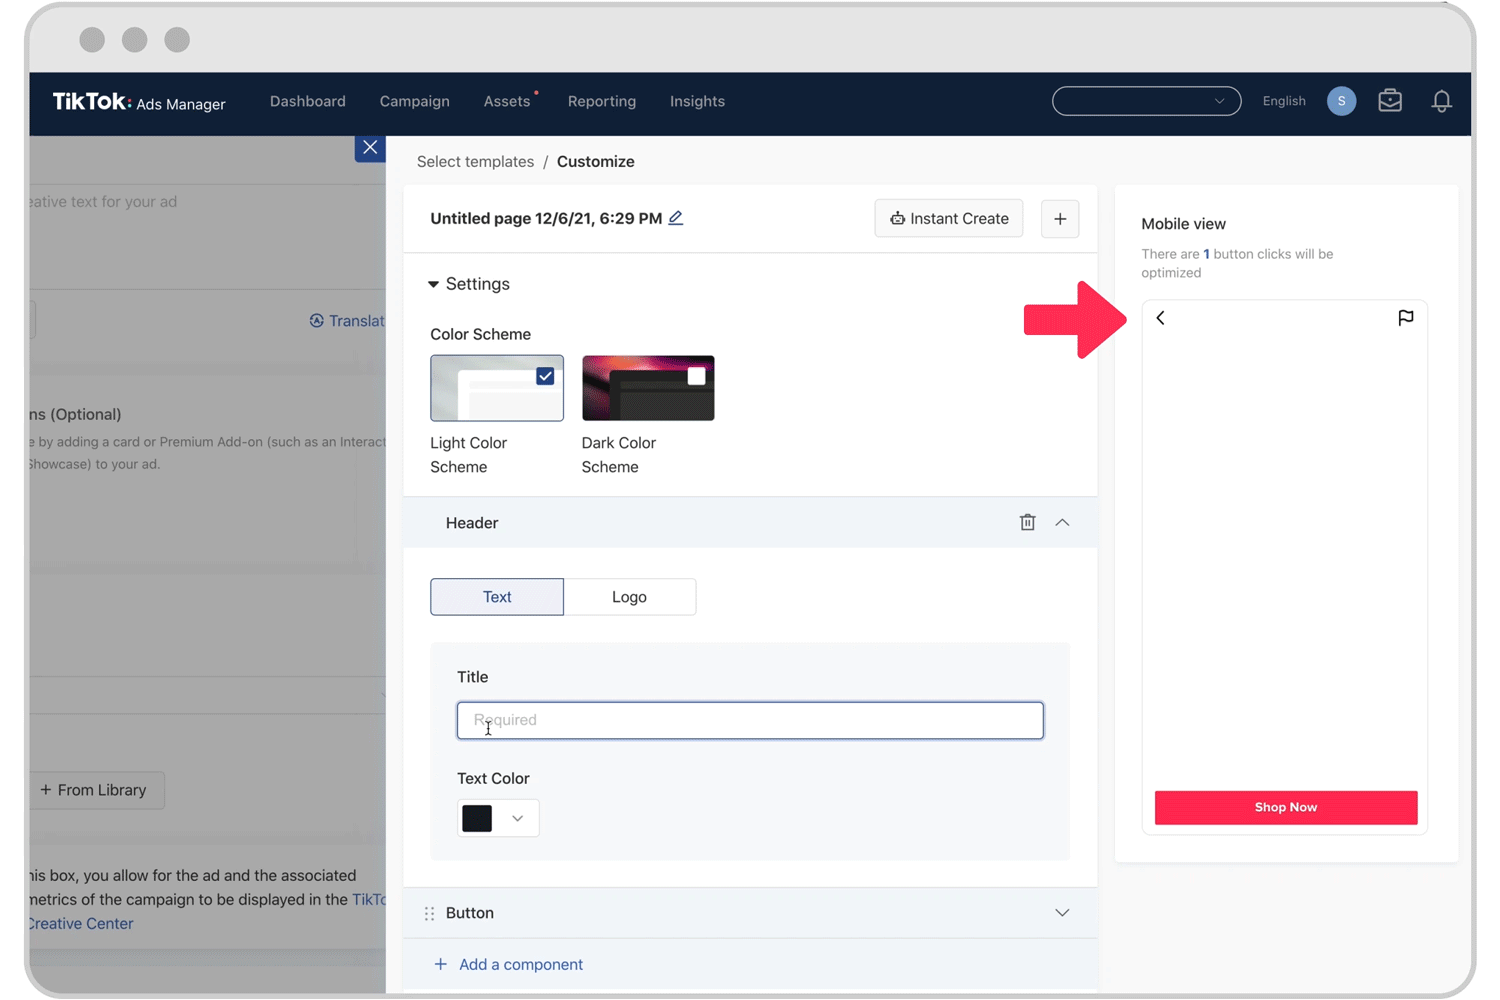The width and height of the screenshot is (1500, 1000).
Task: Collapse the Settings section
Action: pyautogui.click(x=433, y=284)
